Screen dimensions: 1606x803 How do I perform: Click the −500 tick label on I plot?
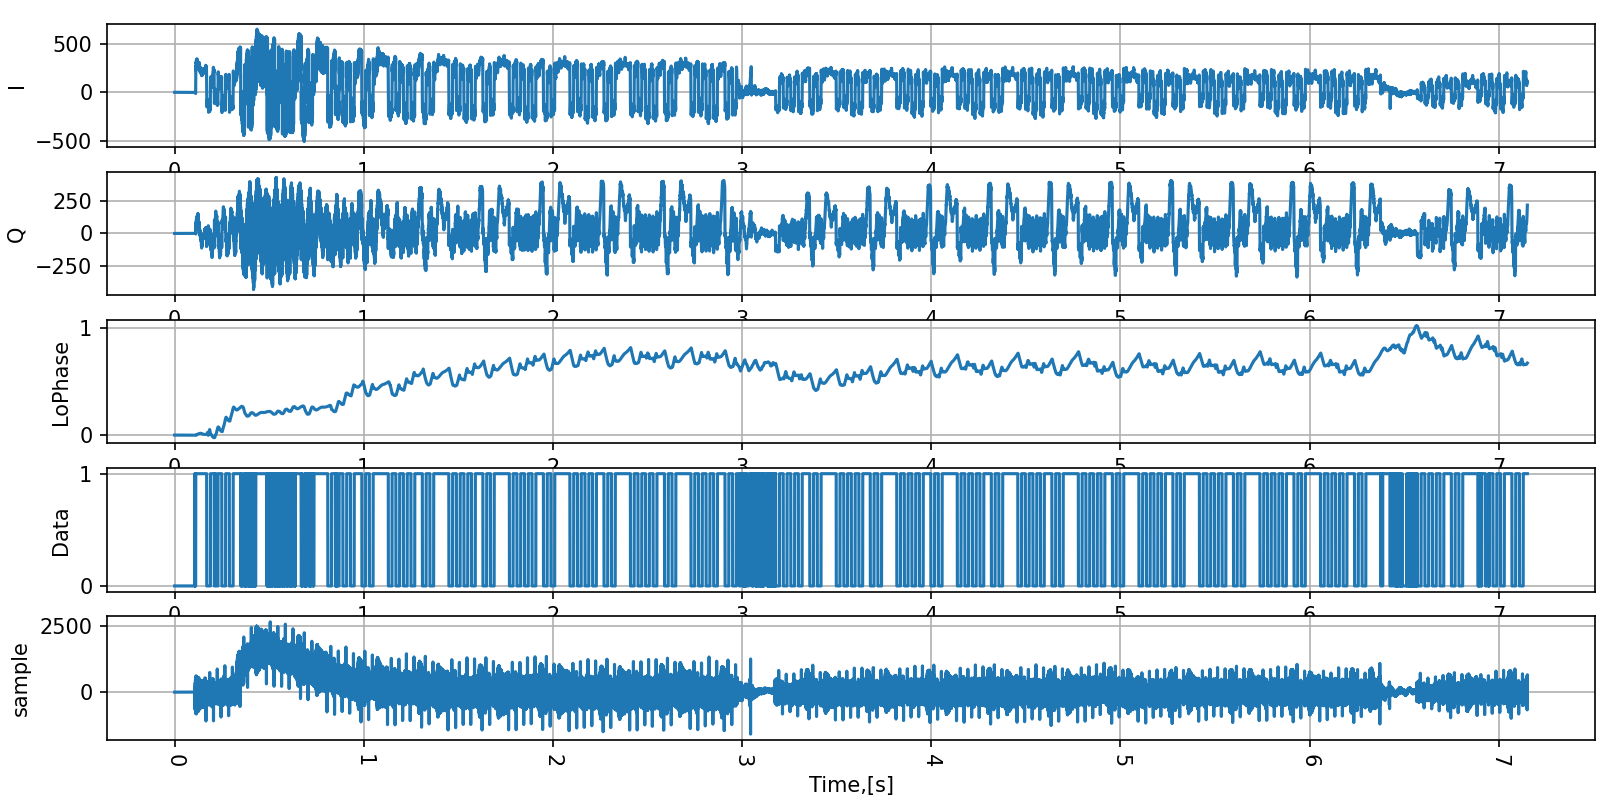65,142
